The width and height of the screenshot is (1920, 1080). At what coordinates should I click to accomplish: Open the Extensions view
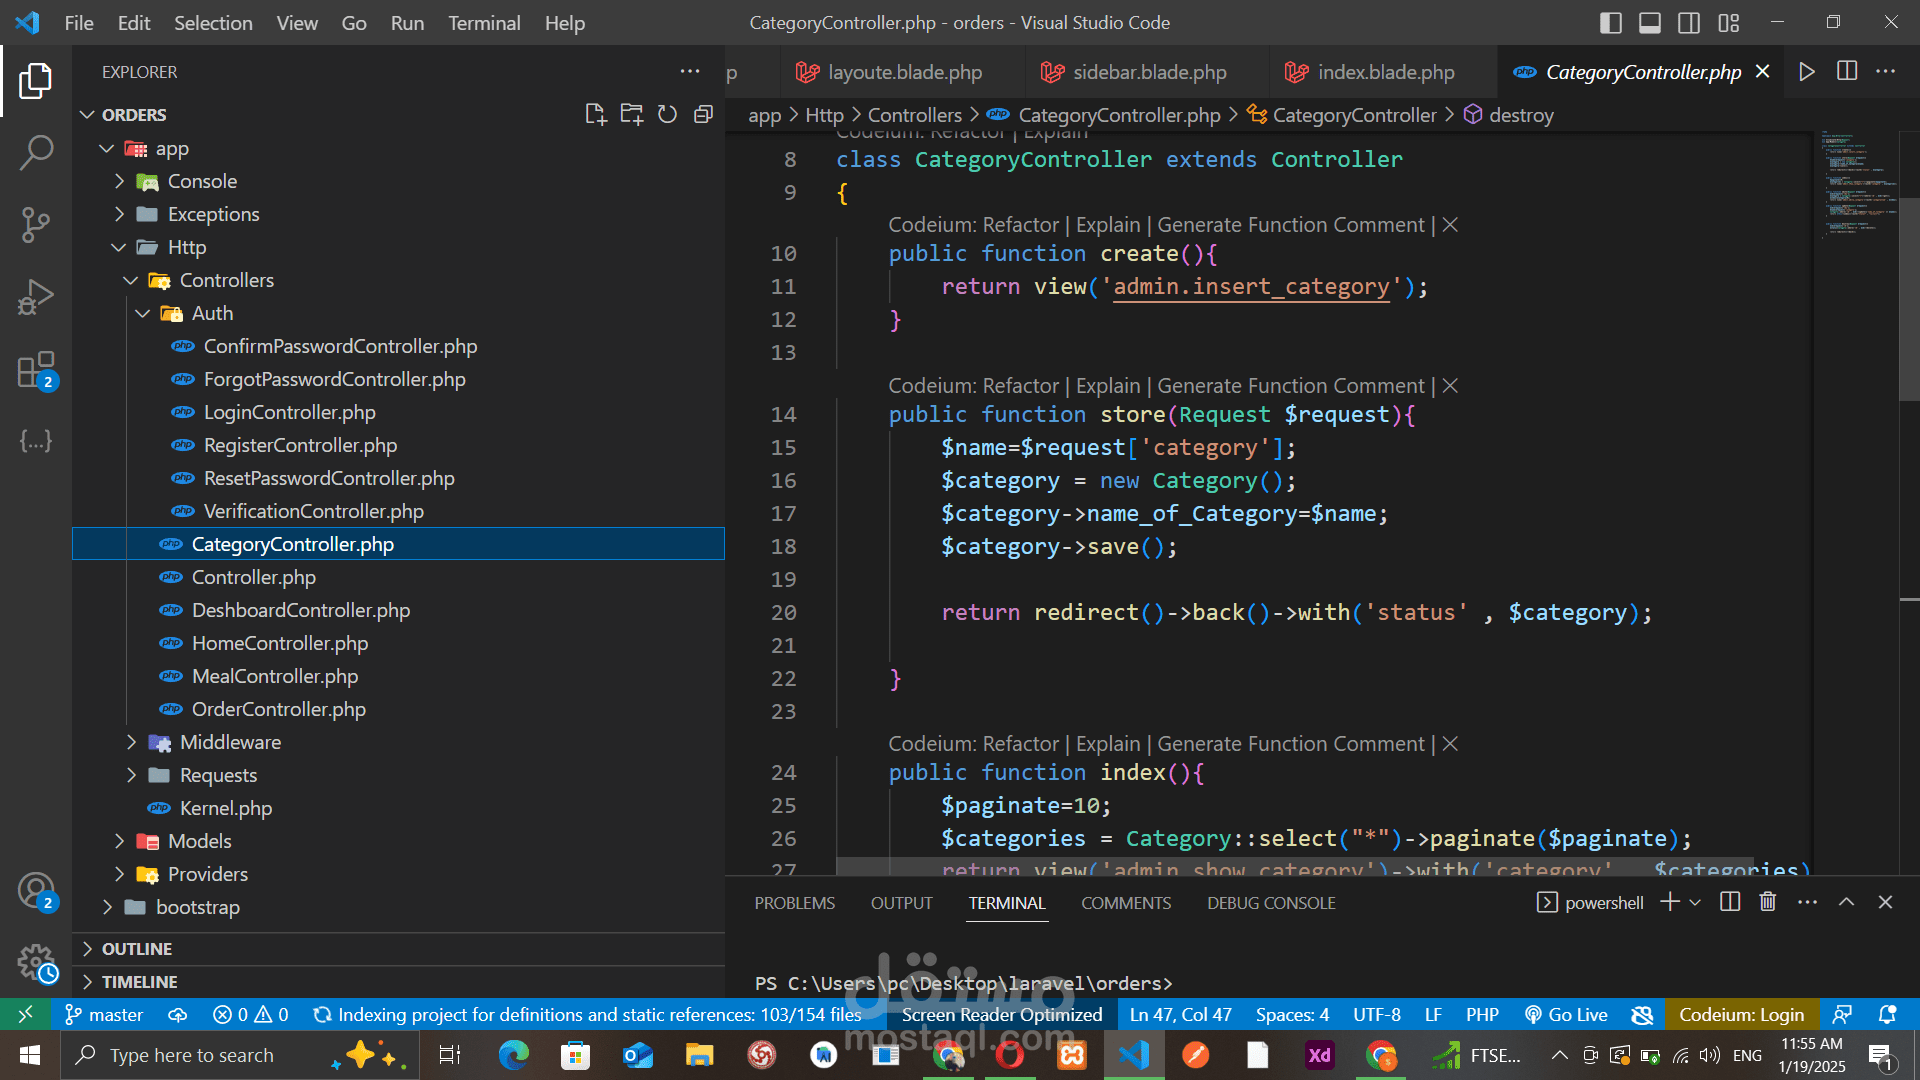point(36,370)
